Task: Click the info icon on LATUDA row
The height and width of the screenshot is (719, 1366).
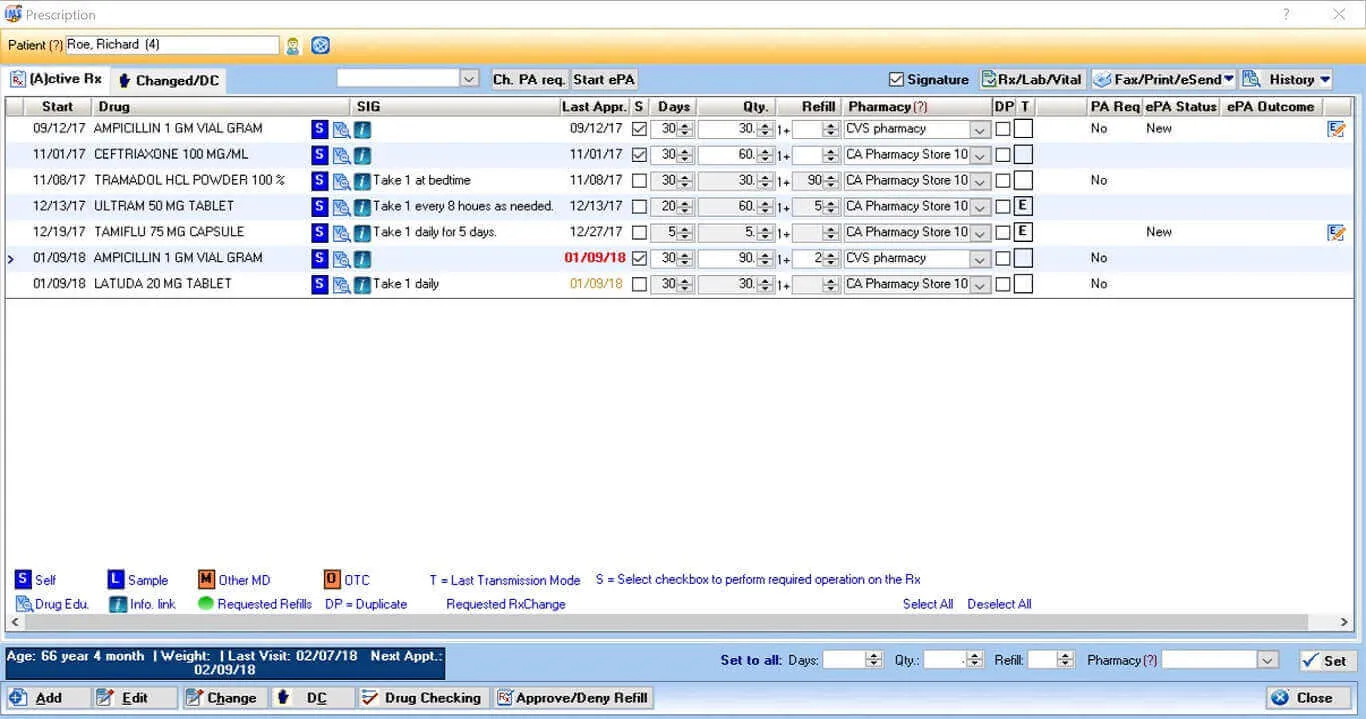Action: 362,284
